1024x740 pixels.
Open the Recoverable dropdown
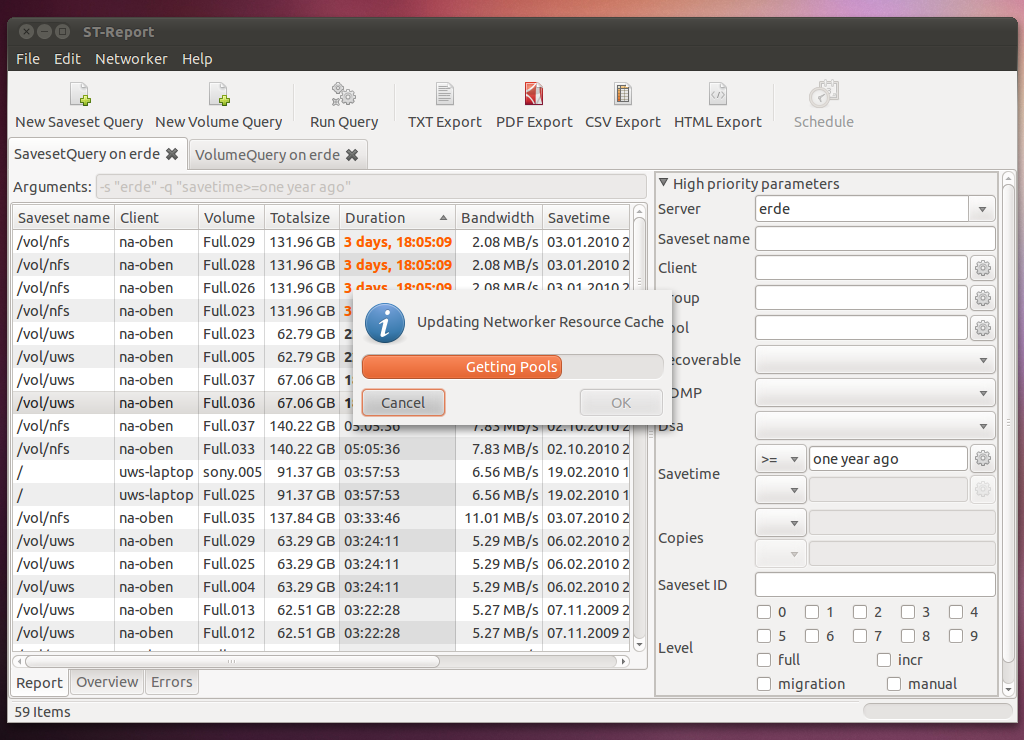pyautogui.click(x=875, y=360)
